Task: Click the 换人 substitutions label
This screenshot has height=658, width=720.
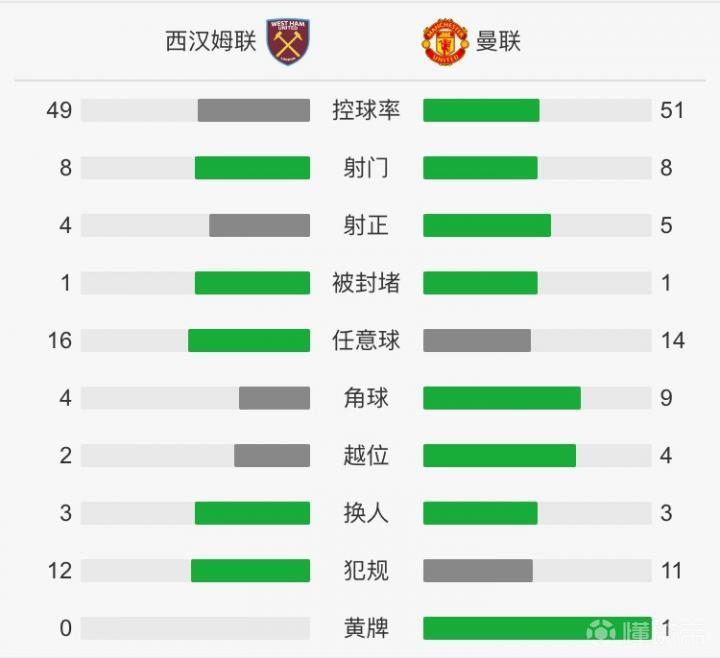Action: [366, 513]
